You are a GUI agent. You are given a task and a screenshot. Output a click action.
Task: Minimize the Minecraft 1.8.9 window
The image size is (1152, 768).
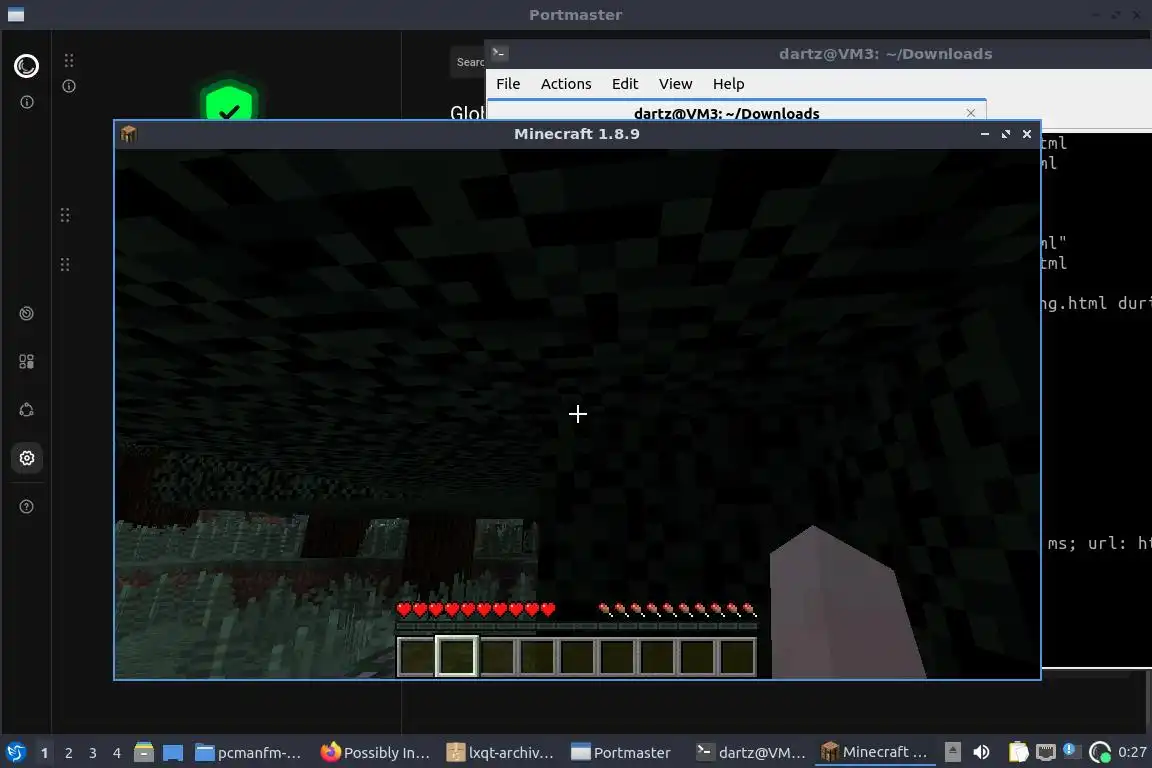(984, 134)
